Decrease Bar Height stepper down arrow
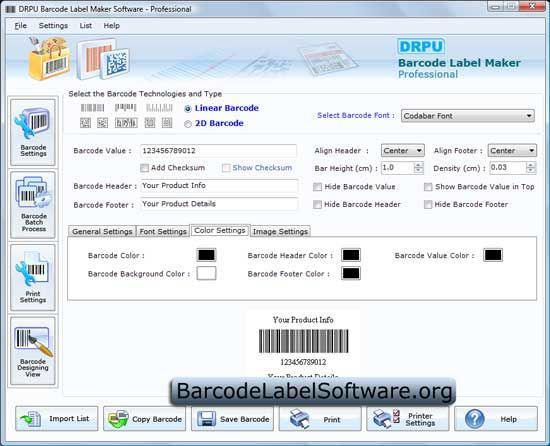Screen dimensions: 550x446 pyautogui.click(x=418, y=170)
